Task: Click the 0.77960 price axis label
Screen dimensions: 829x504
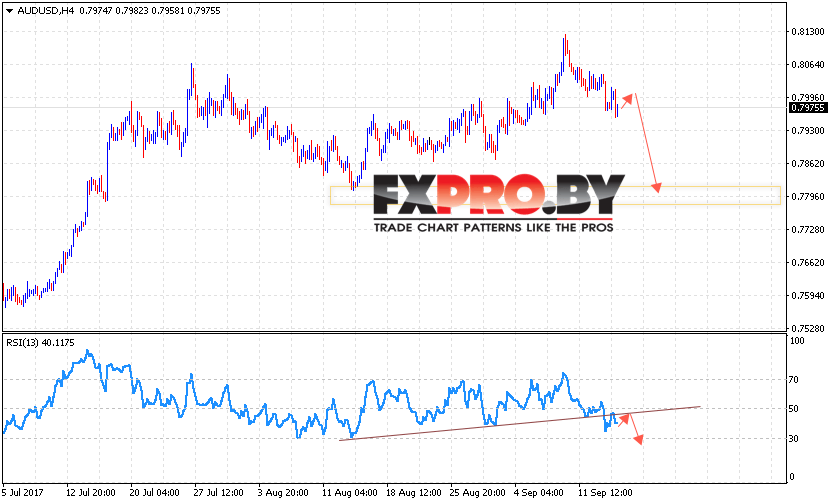Action: 807,196
